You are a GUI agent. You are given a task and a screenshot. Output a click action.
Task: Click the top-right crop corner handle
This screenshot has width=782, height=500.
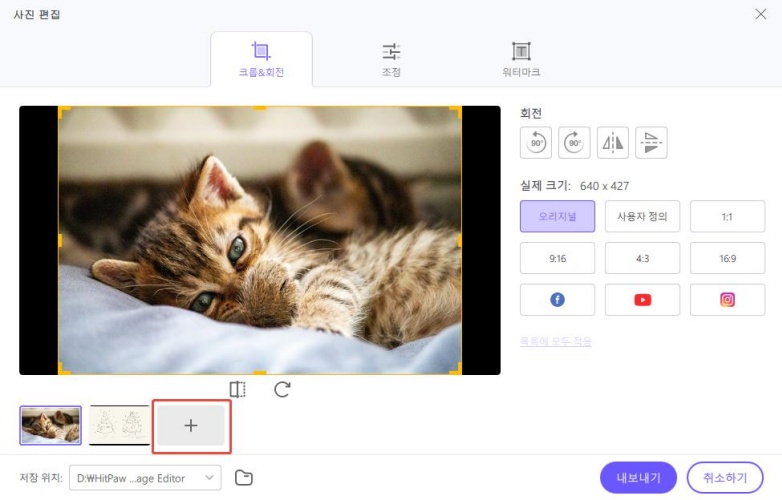[x=456, y=112]
